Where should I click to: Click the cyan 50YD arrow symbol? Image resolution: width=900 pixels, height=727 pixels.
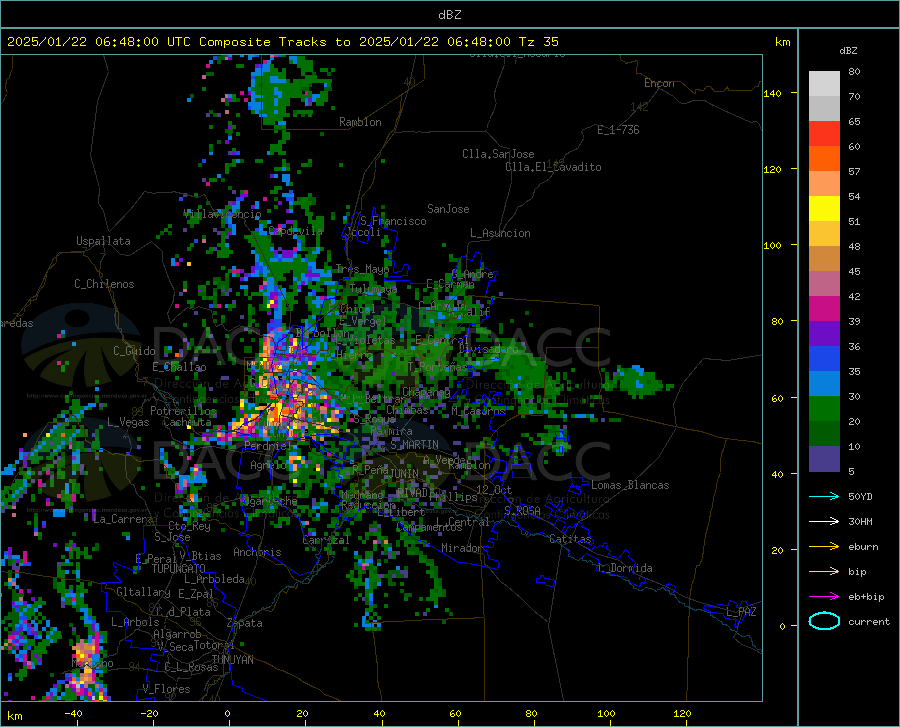coord(824,496)
